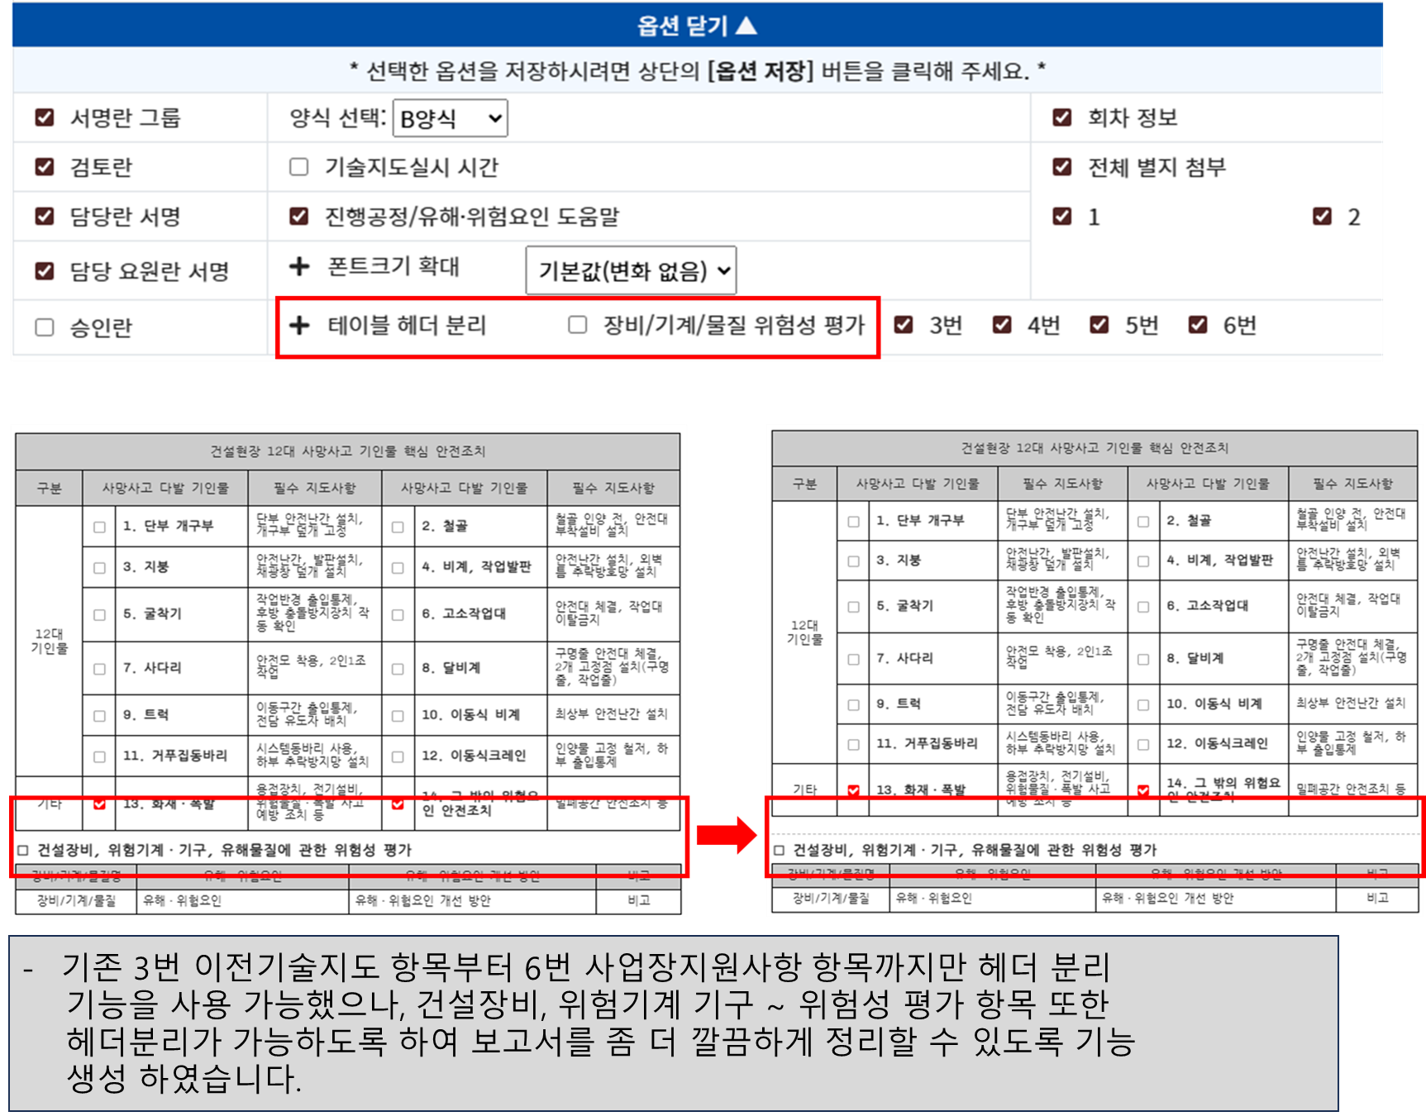Toggle 진행공정/유해·위험요인 도움말 checkbox
This screenshot has width=1426, height=1117.
(x=299, y=216)
